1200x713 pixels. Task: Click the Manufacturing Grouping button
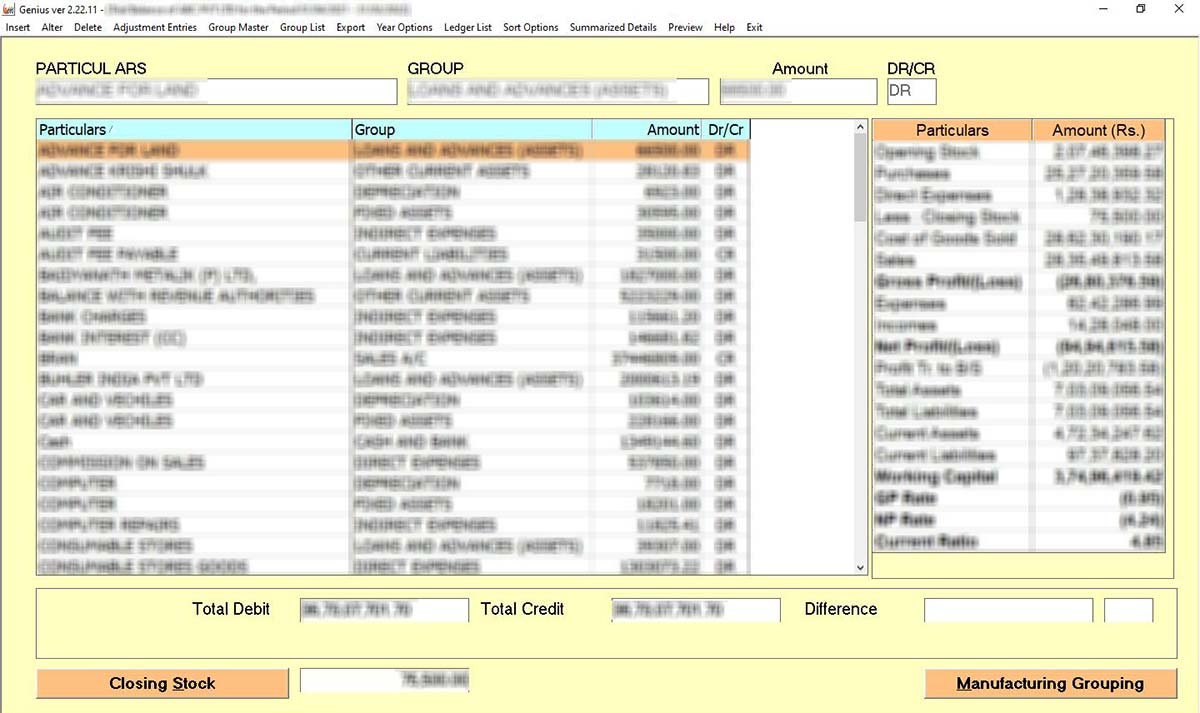point(1049,683)
